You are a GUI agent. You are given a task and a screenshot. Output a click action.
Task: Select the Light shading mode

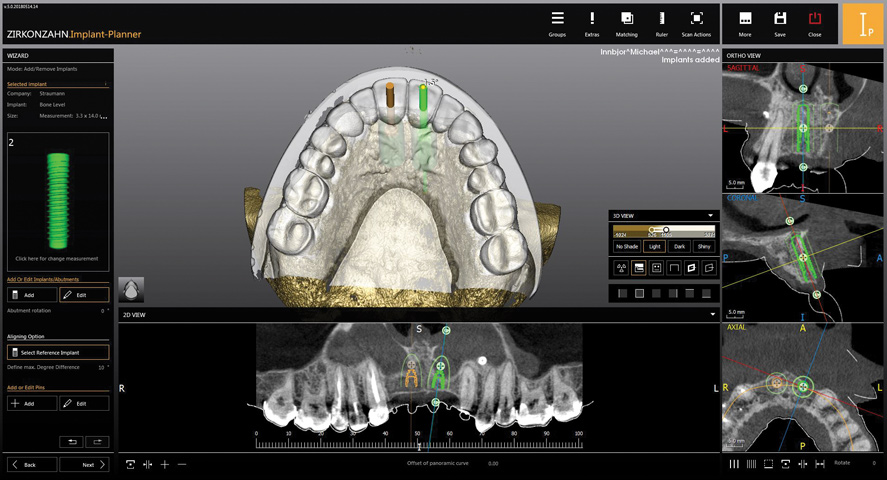654,246
